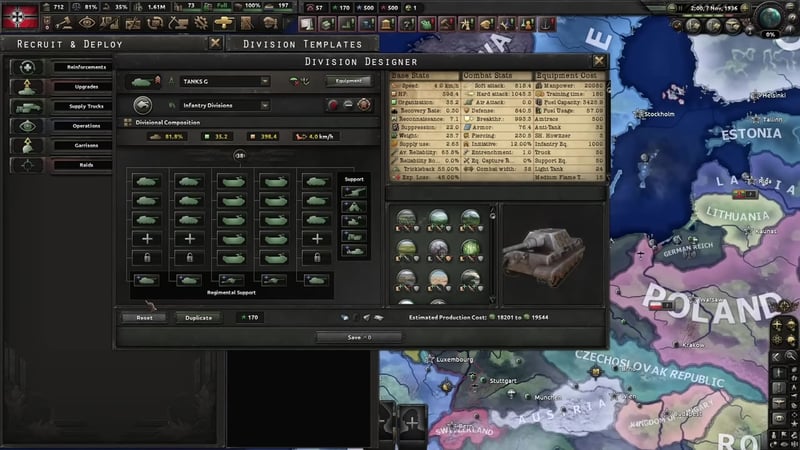Select the top-left tank battalion slot
The image size is (800, 450).
click(x=147, y=181)
